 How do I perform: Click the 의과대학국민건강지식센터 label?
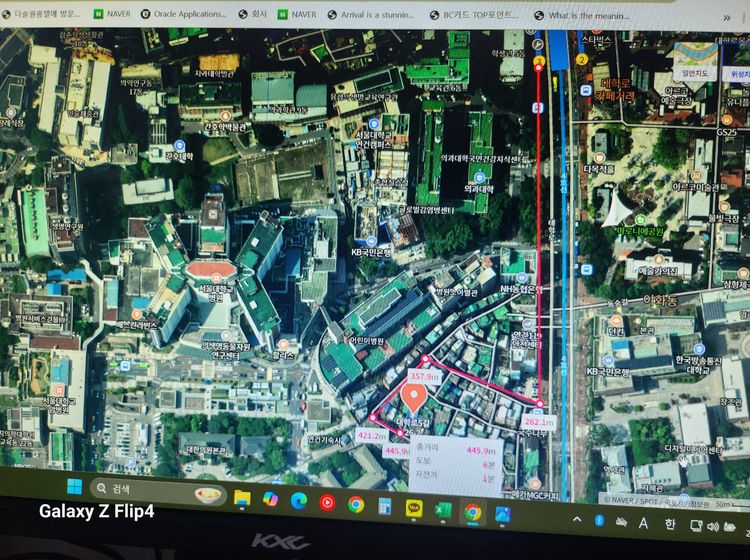(x=483, y=158)
